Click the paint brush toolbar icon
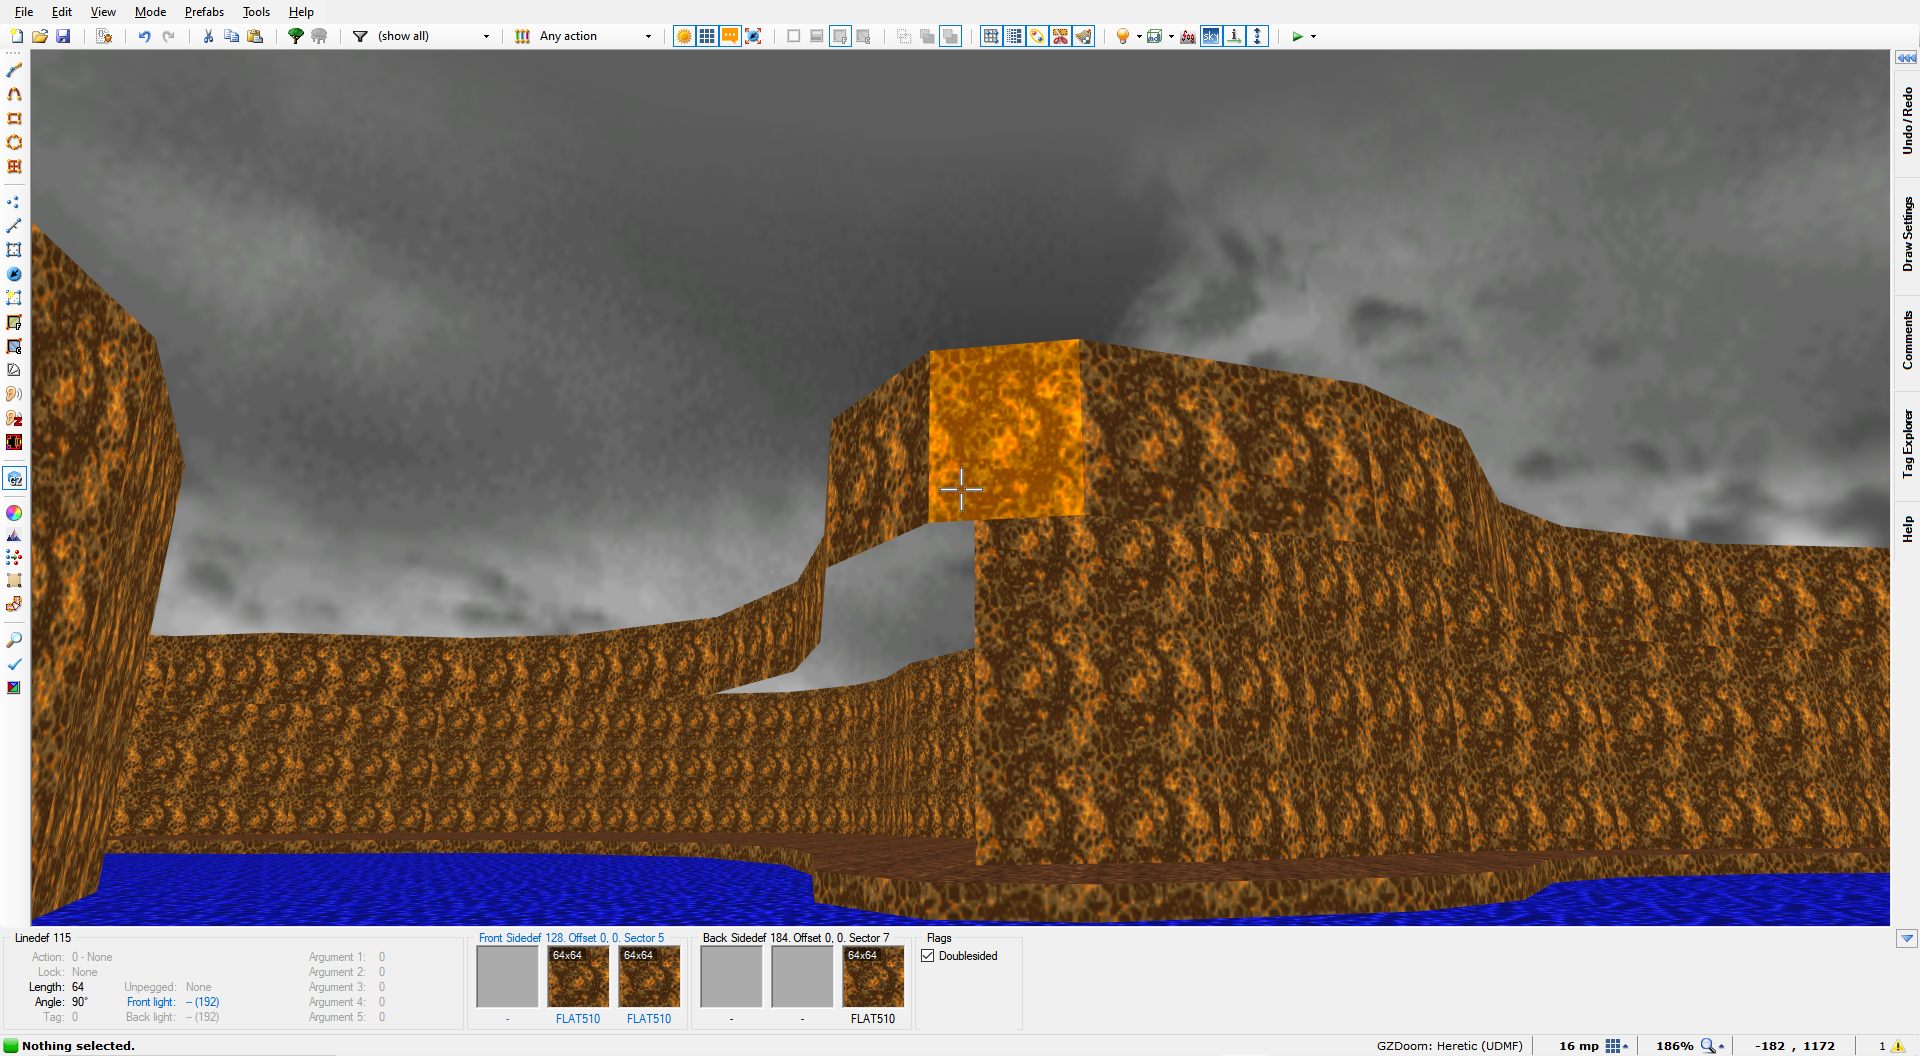1920x1056 pixels. 1084,36
